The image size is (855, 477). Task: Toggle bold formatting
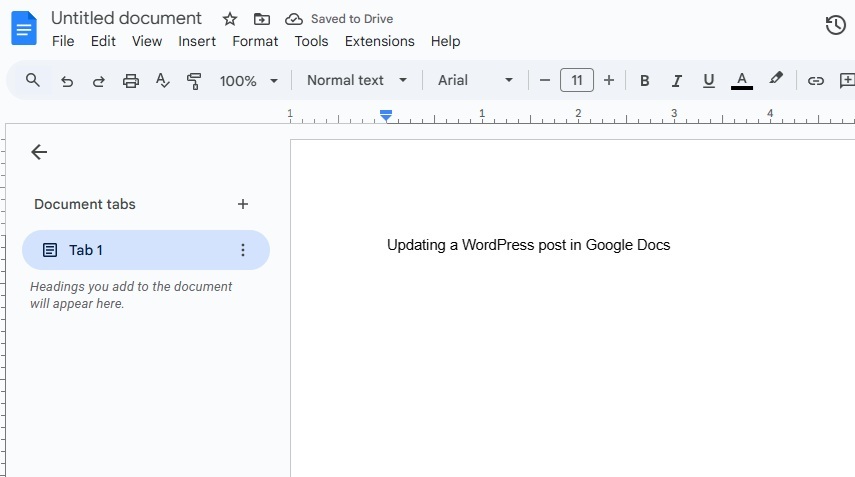coord(645,81)
